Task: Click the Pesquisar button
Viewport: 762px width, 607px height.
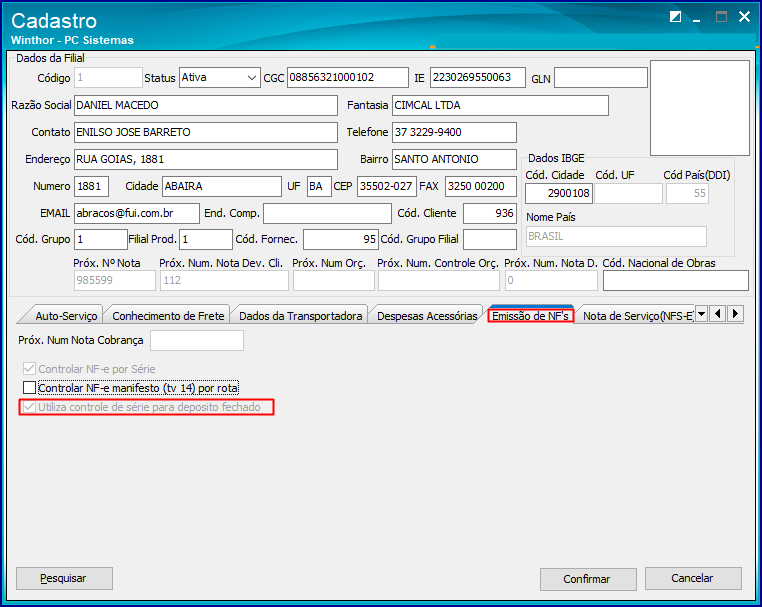Action: (64, 578)
